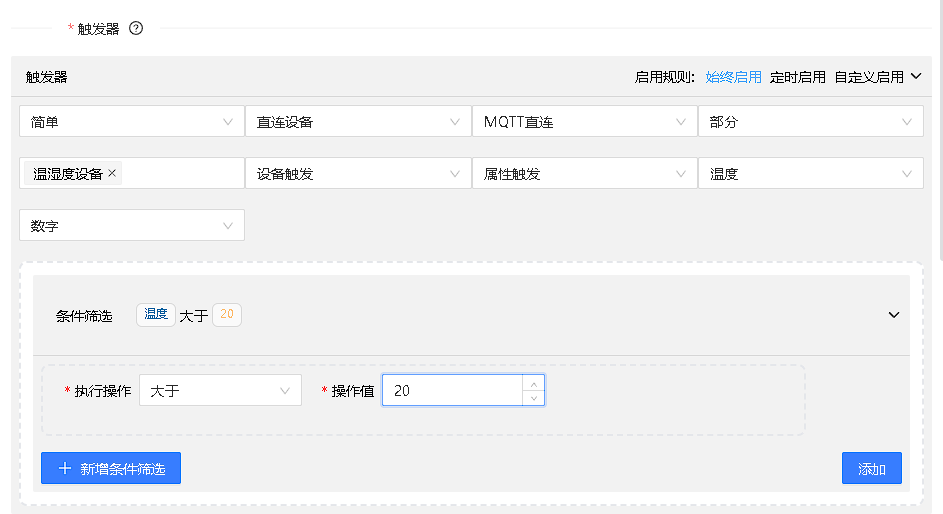The width and height of the screenshot is (943, 514).
Task: Increase 操作值 with the up arrow
Action: click(534, 383)
